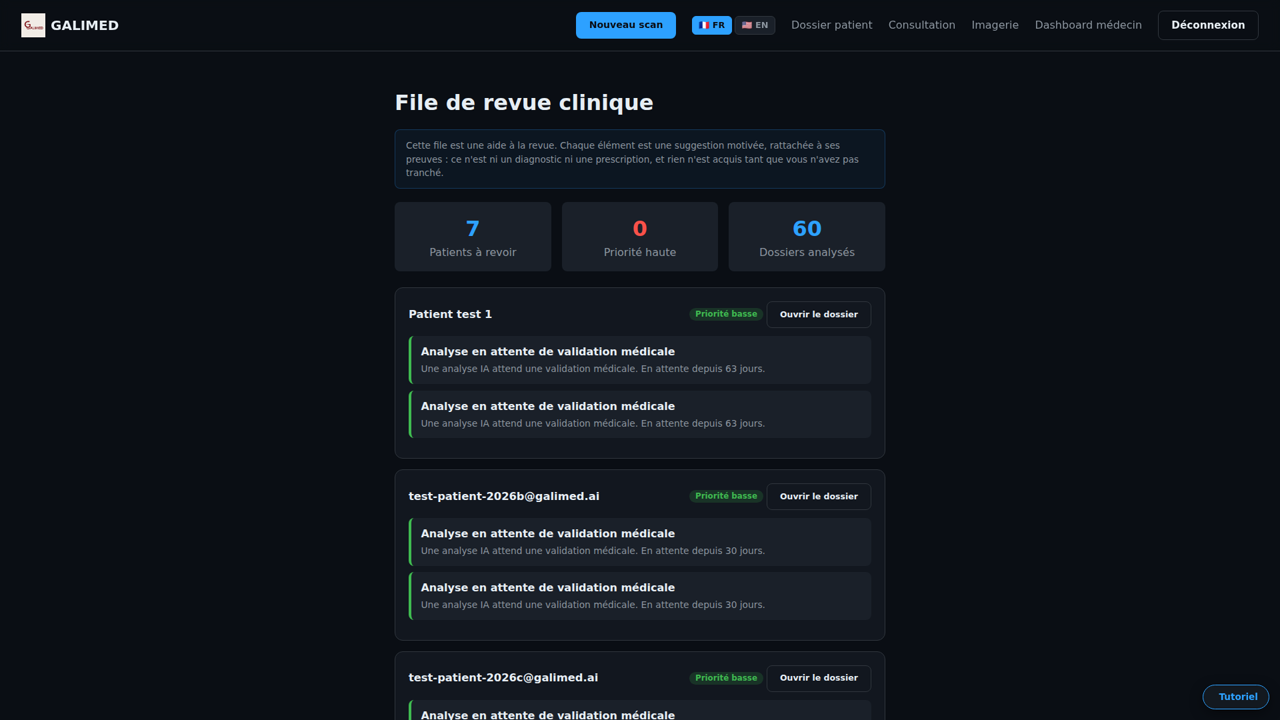Switch language to FR

tap(712, 25)
